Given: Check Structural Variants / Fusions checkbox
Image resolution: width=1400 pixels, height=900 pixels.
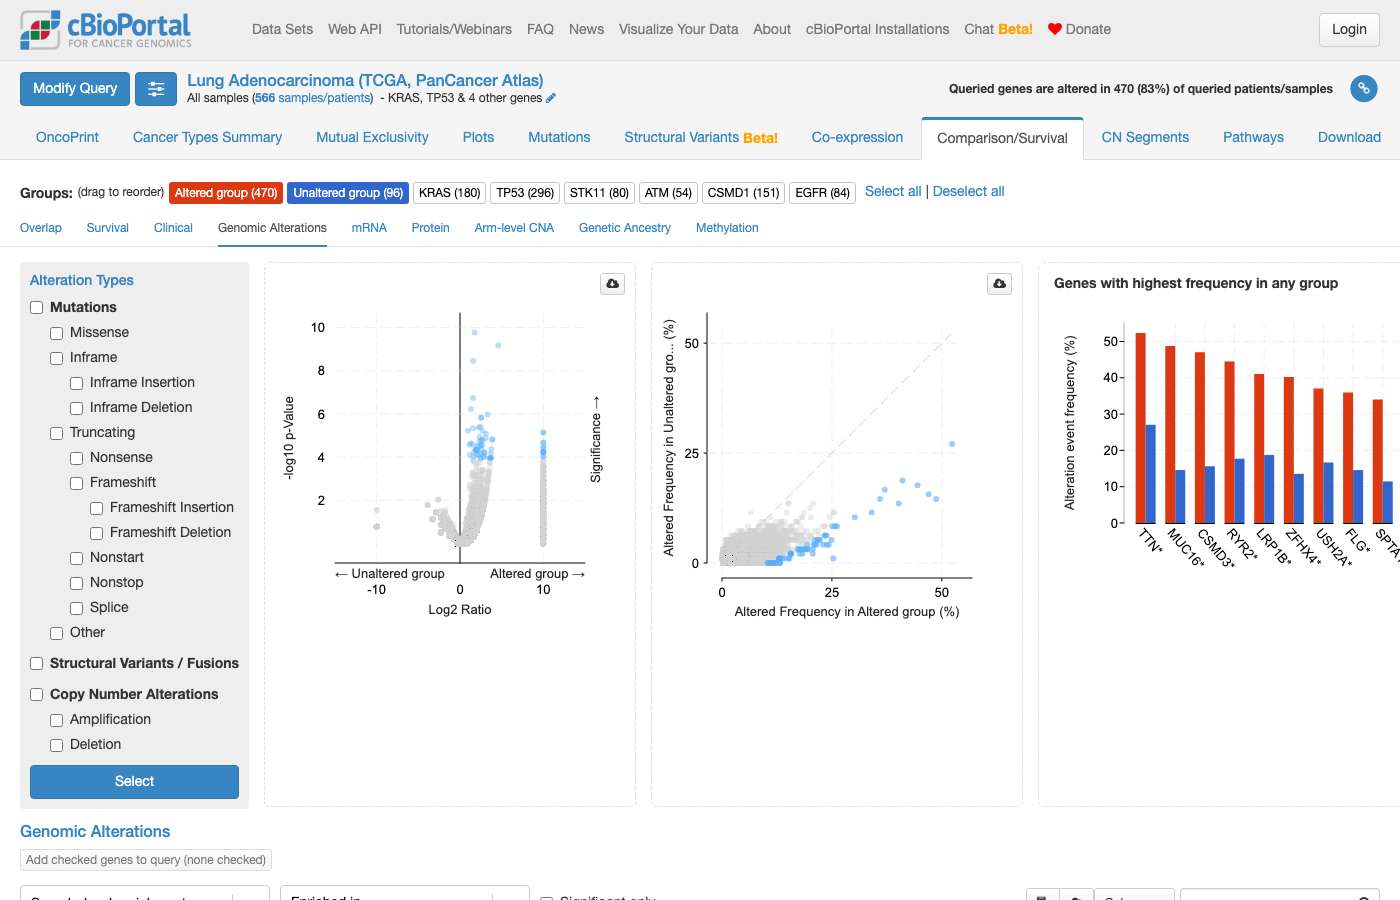Looking at the screenshot, I should (37, 664).
